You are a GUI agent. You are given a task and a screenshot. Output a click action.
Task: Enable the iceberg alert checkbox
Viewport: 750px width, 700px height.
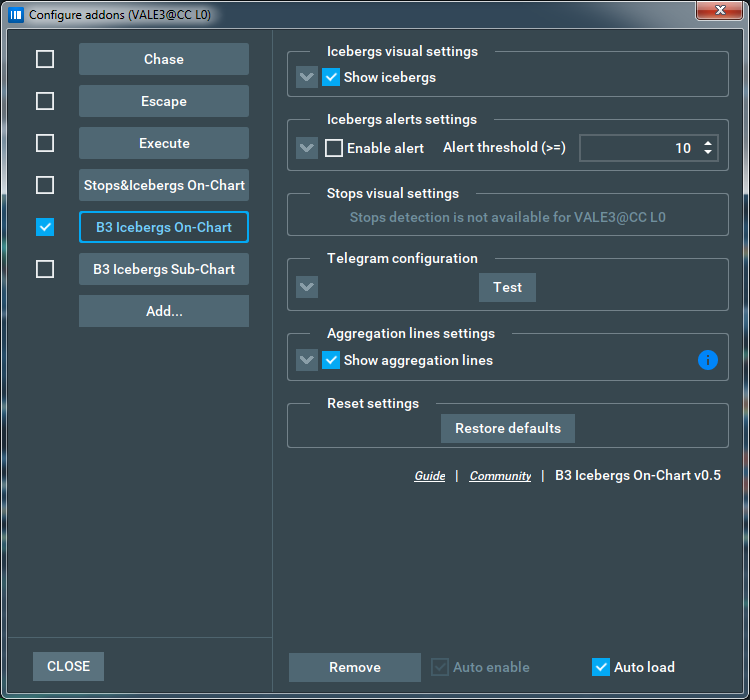point(334,148)
